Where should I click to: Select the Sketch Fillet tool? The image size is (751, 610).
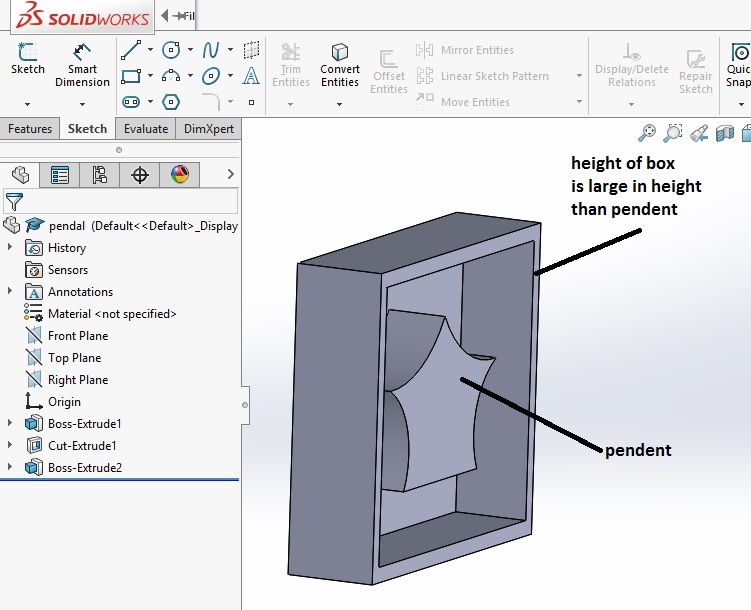211,102
